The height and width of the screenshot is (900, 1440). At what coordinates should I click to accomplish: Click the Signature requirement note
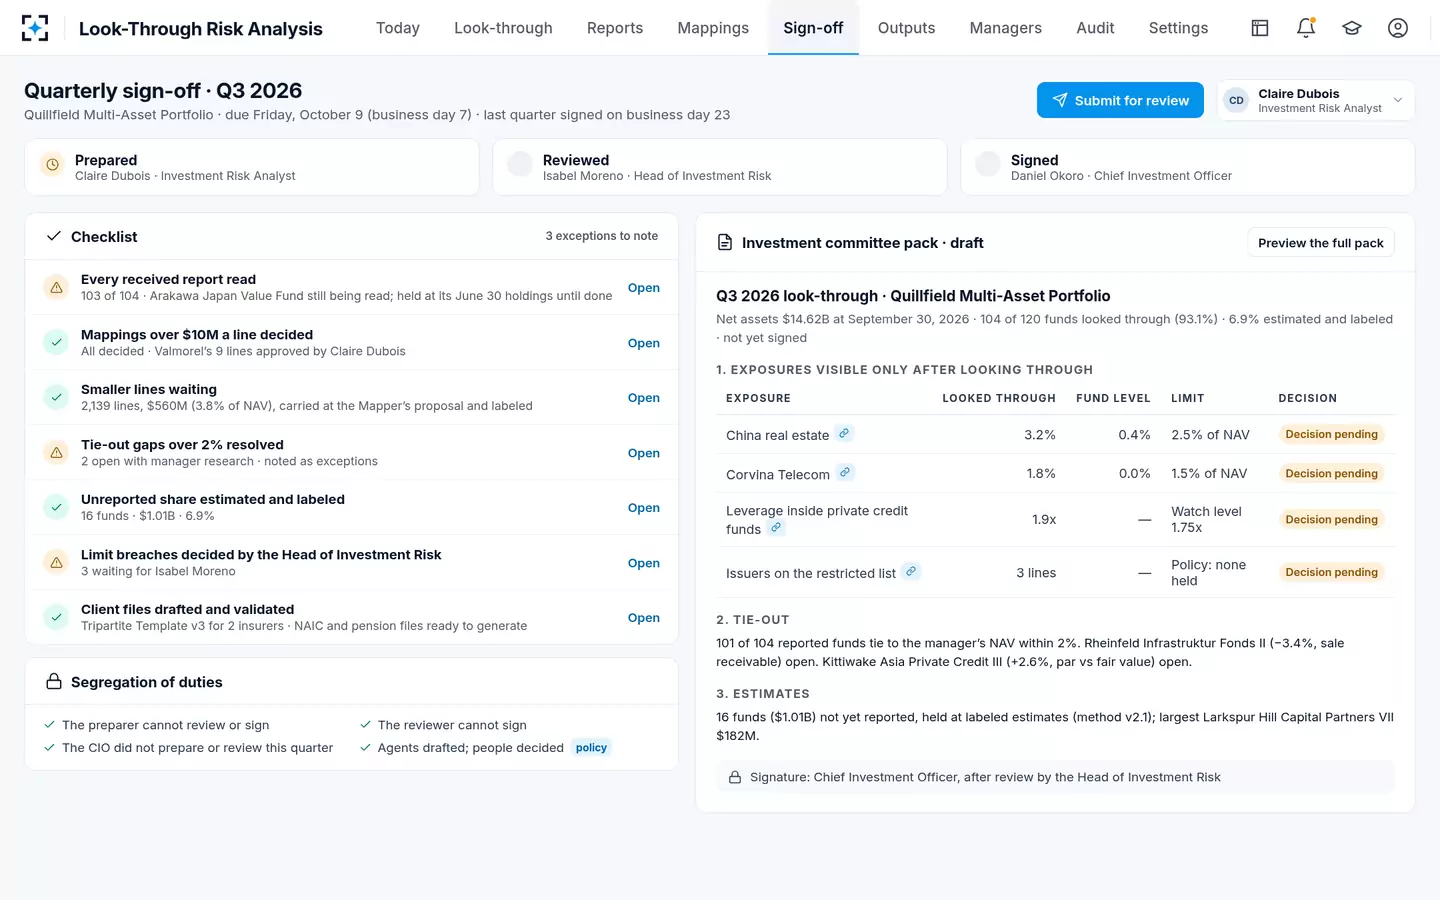(x=1055, y=777)
